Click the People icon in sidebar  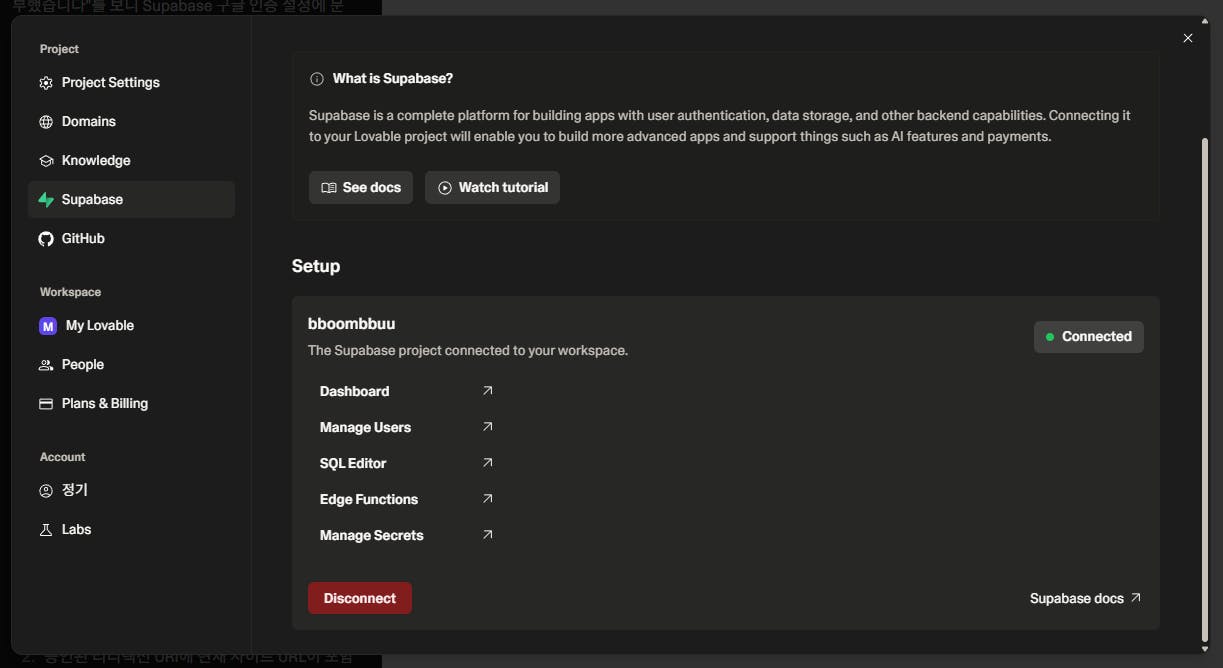pos(46,365)
